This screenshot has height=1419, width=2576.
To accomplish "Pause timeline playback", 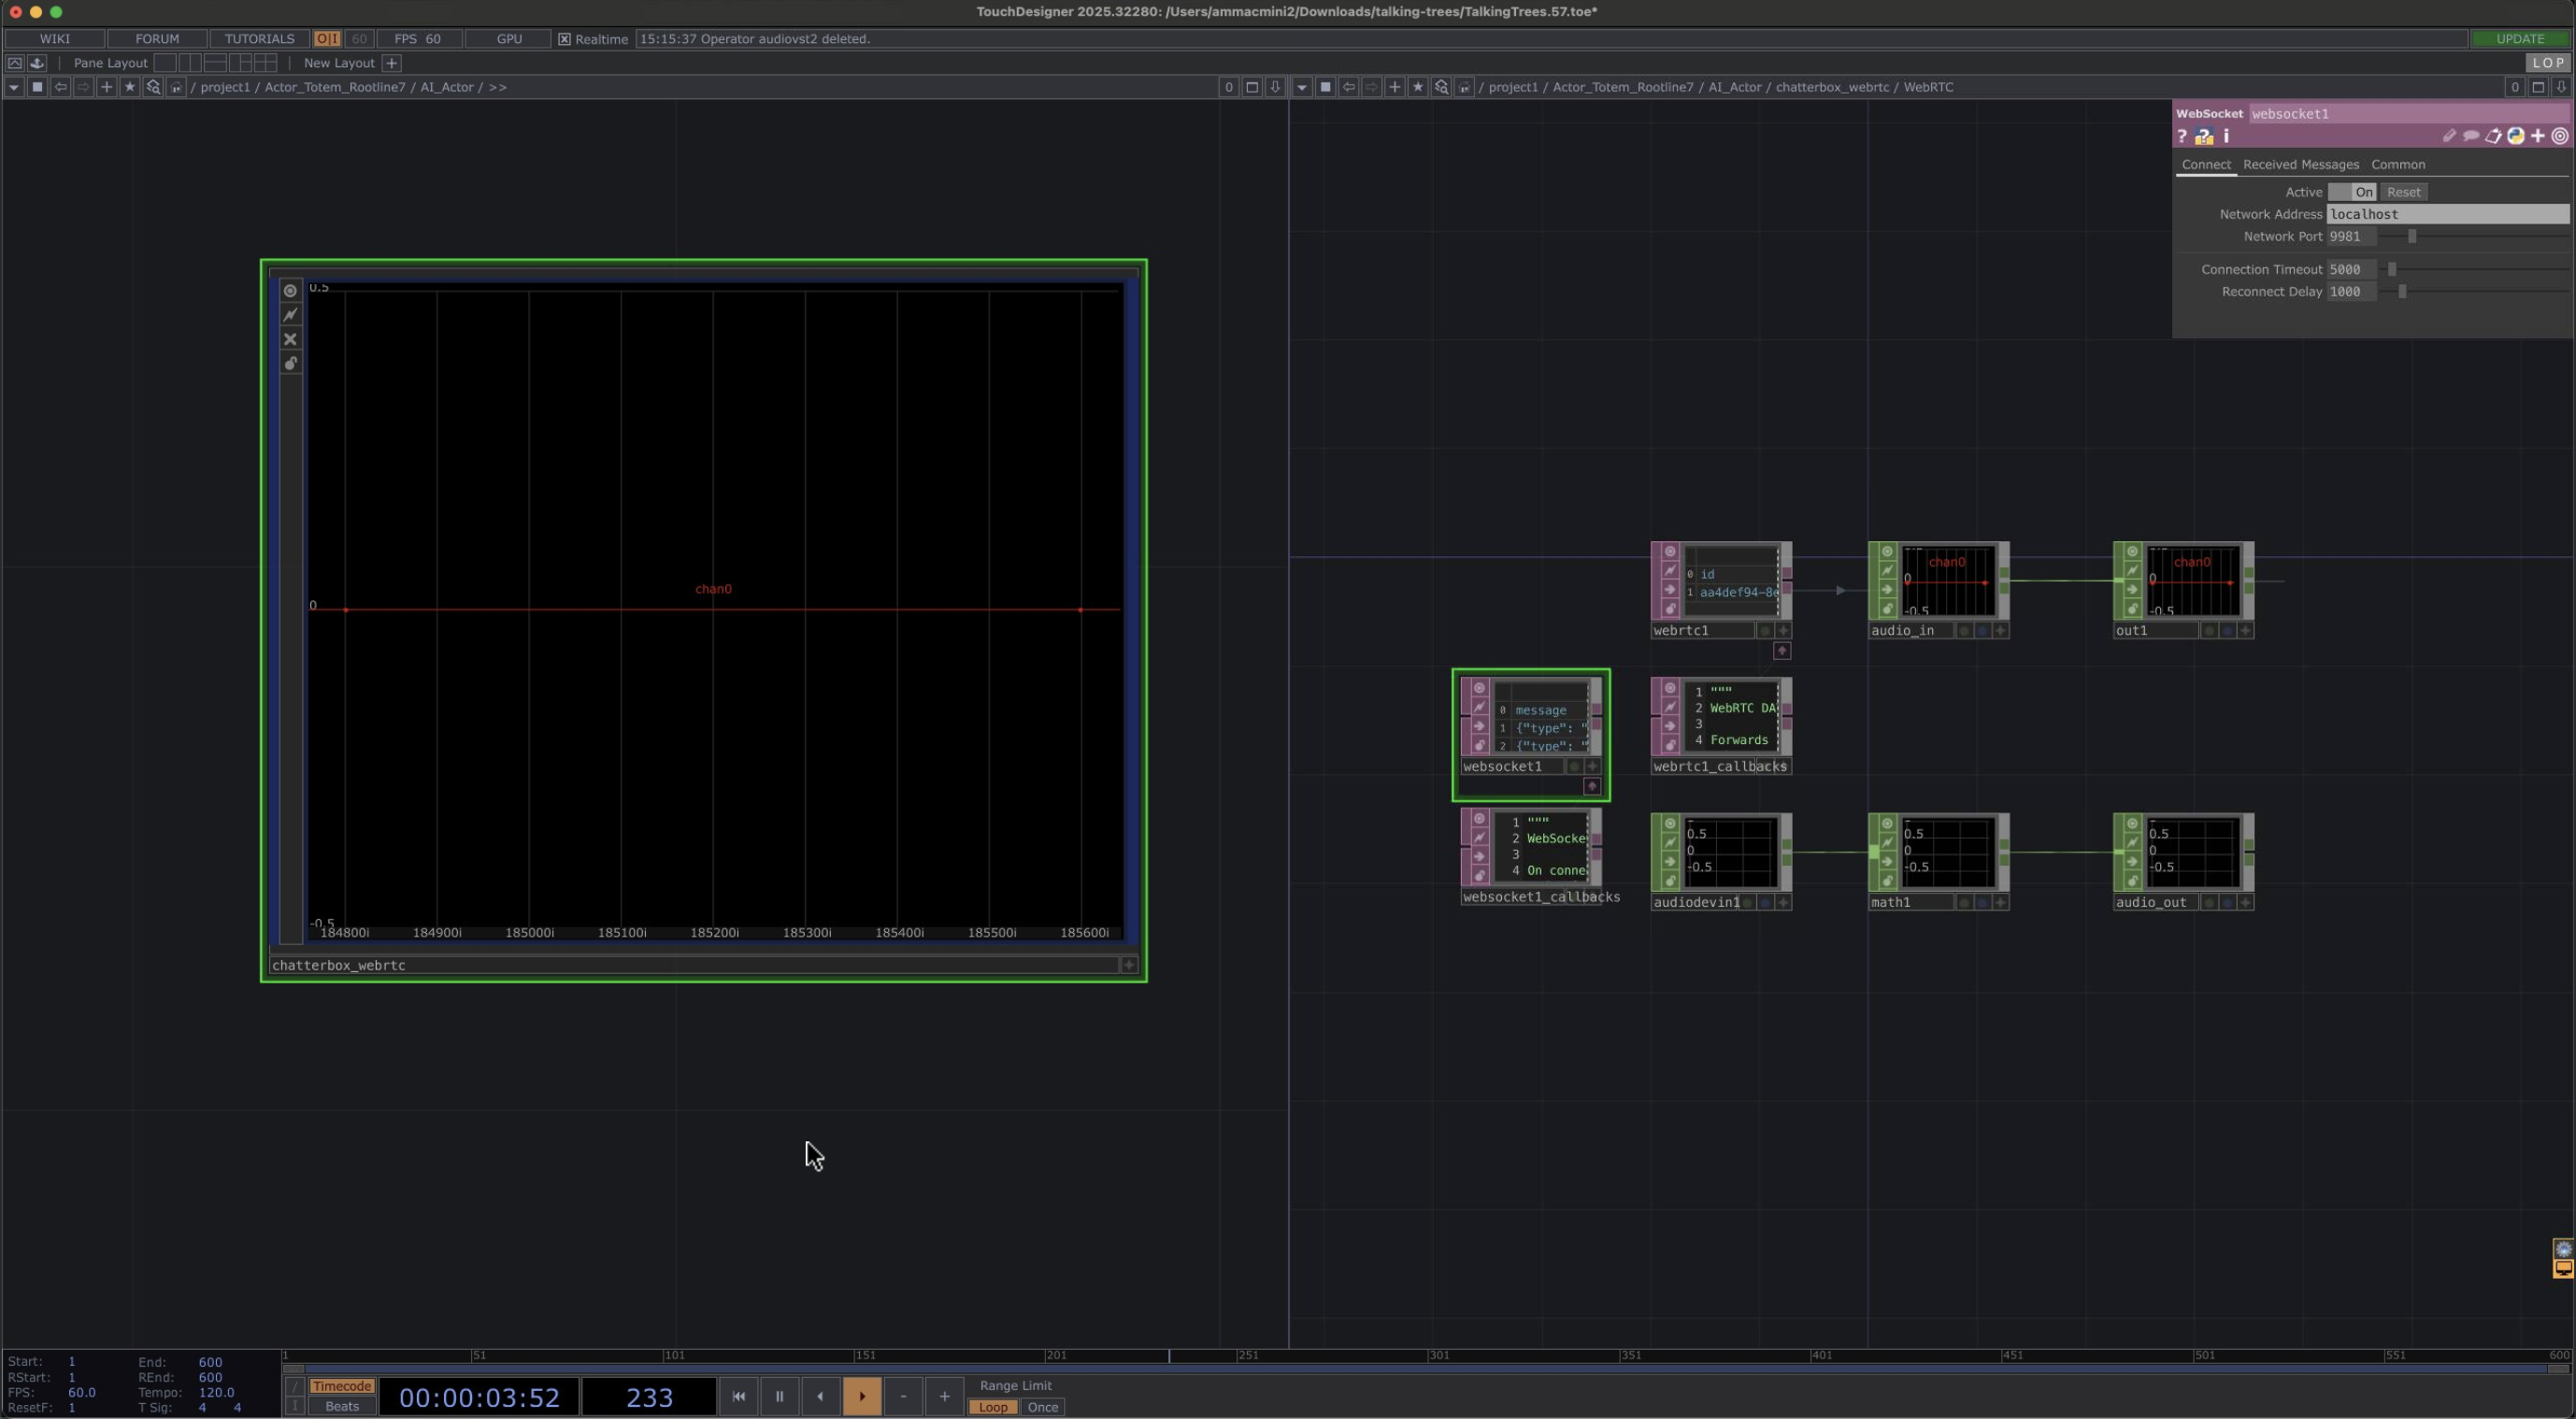I will [779, 1397].
